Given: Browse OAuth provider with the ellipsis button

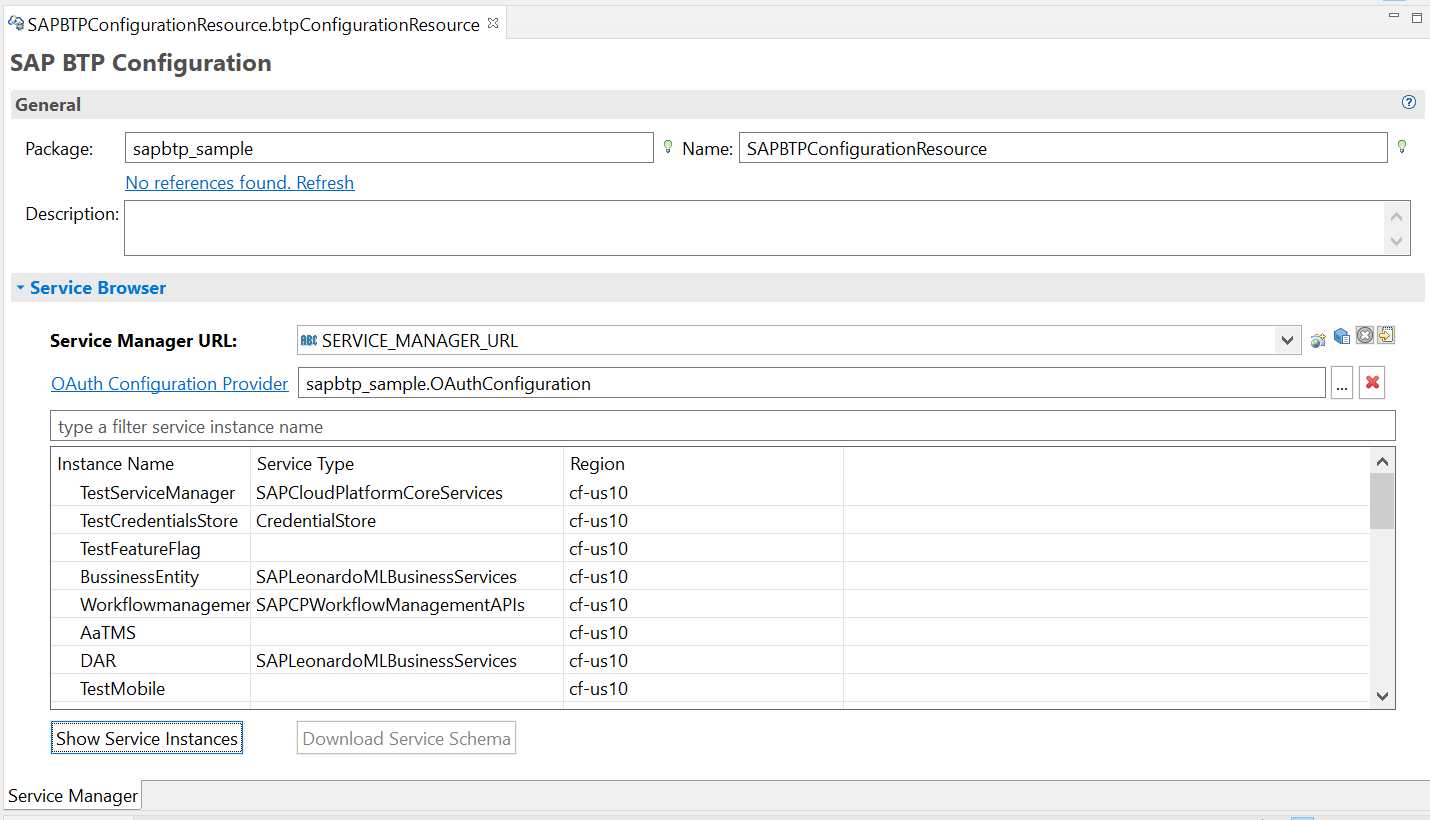Looking at the screenshot, I should tap(1341, 384).
